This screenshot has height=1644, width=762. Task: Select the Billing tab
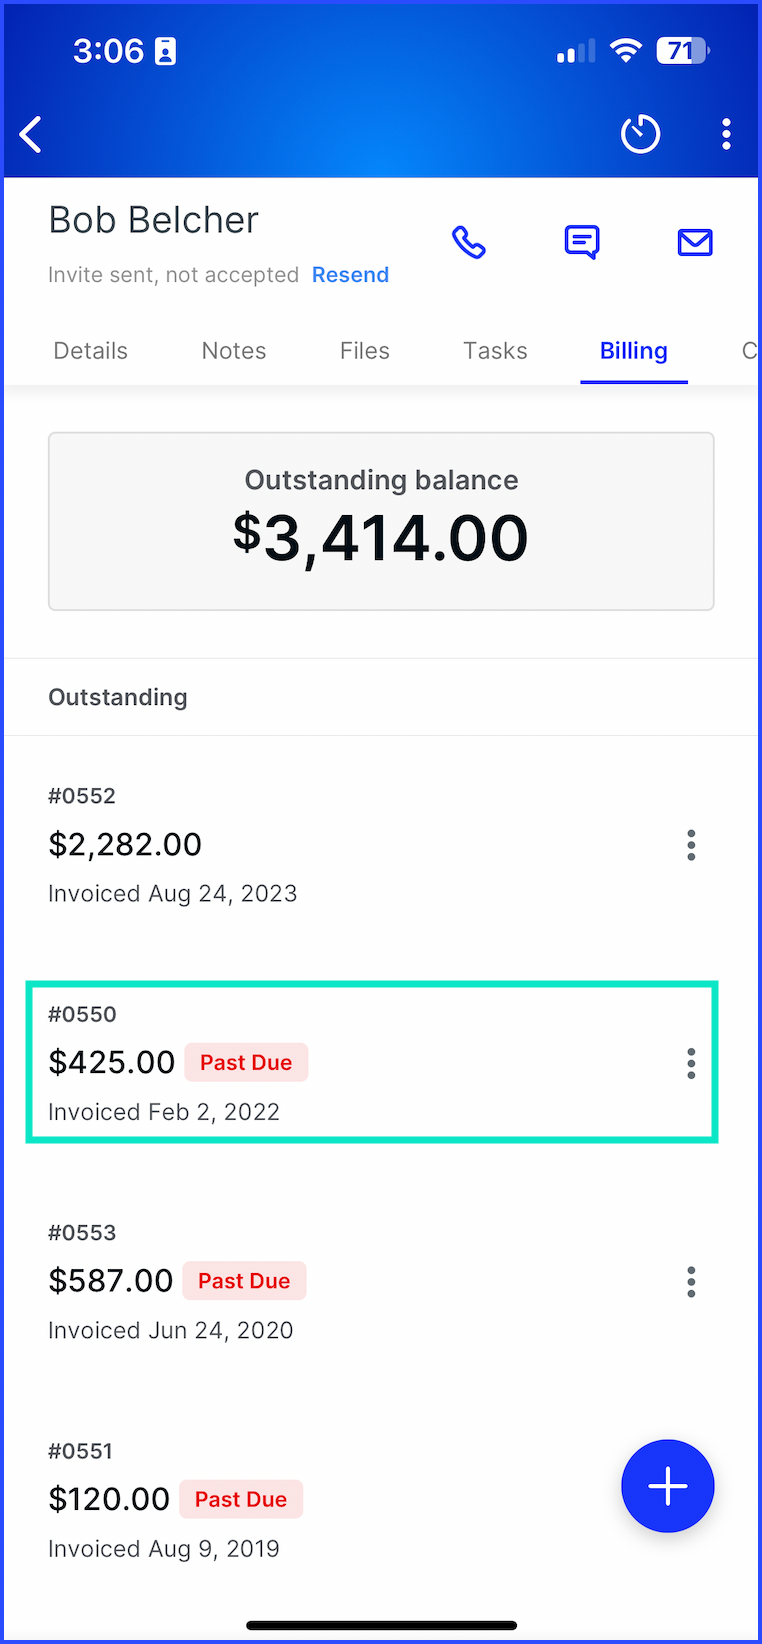coord(634,351)
